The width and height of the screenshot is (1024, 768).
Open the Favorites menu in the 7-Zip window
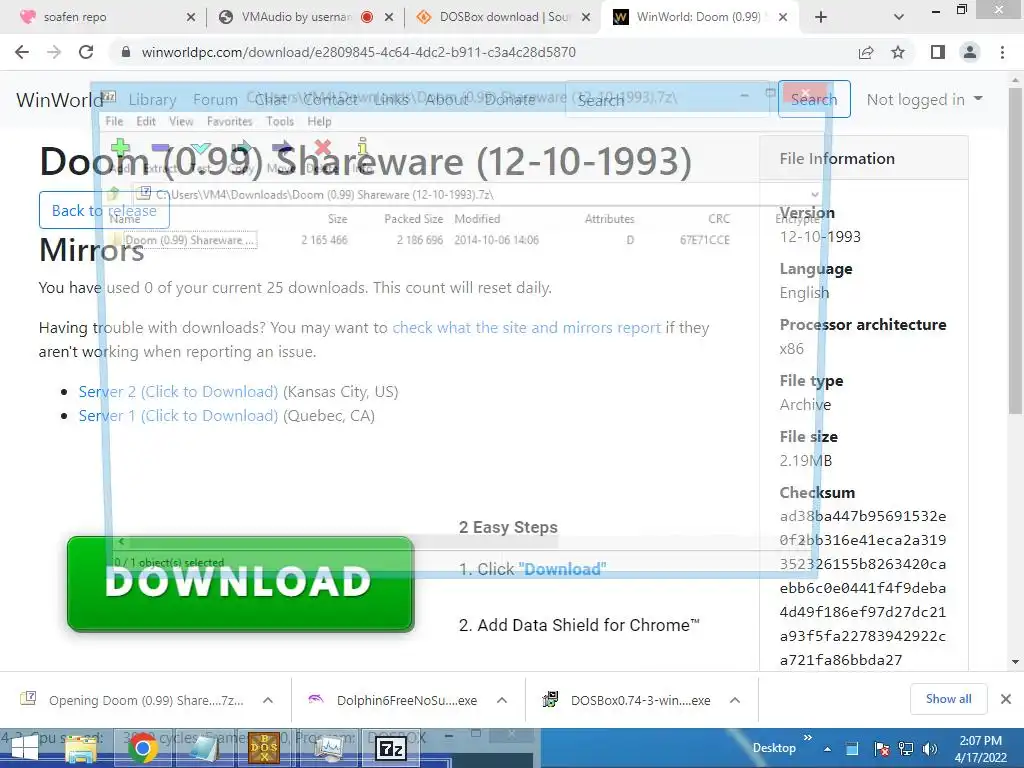(229, 121)
